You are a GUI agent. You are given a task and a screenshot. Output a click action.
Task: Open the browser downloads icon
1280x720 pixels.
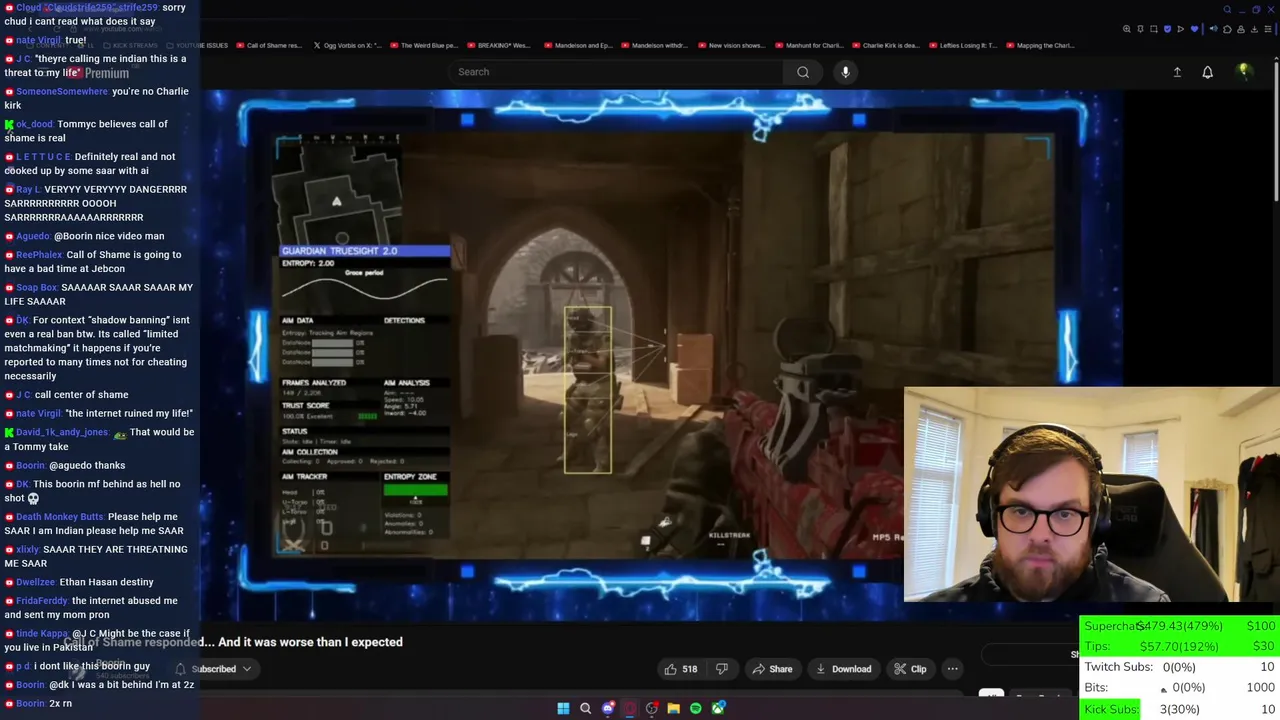pyautogui.click(x=1254, y=29)
